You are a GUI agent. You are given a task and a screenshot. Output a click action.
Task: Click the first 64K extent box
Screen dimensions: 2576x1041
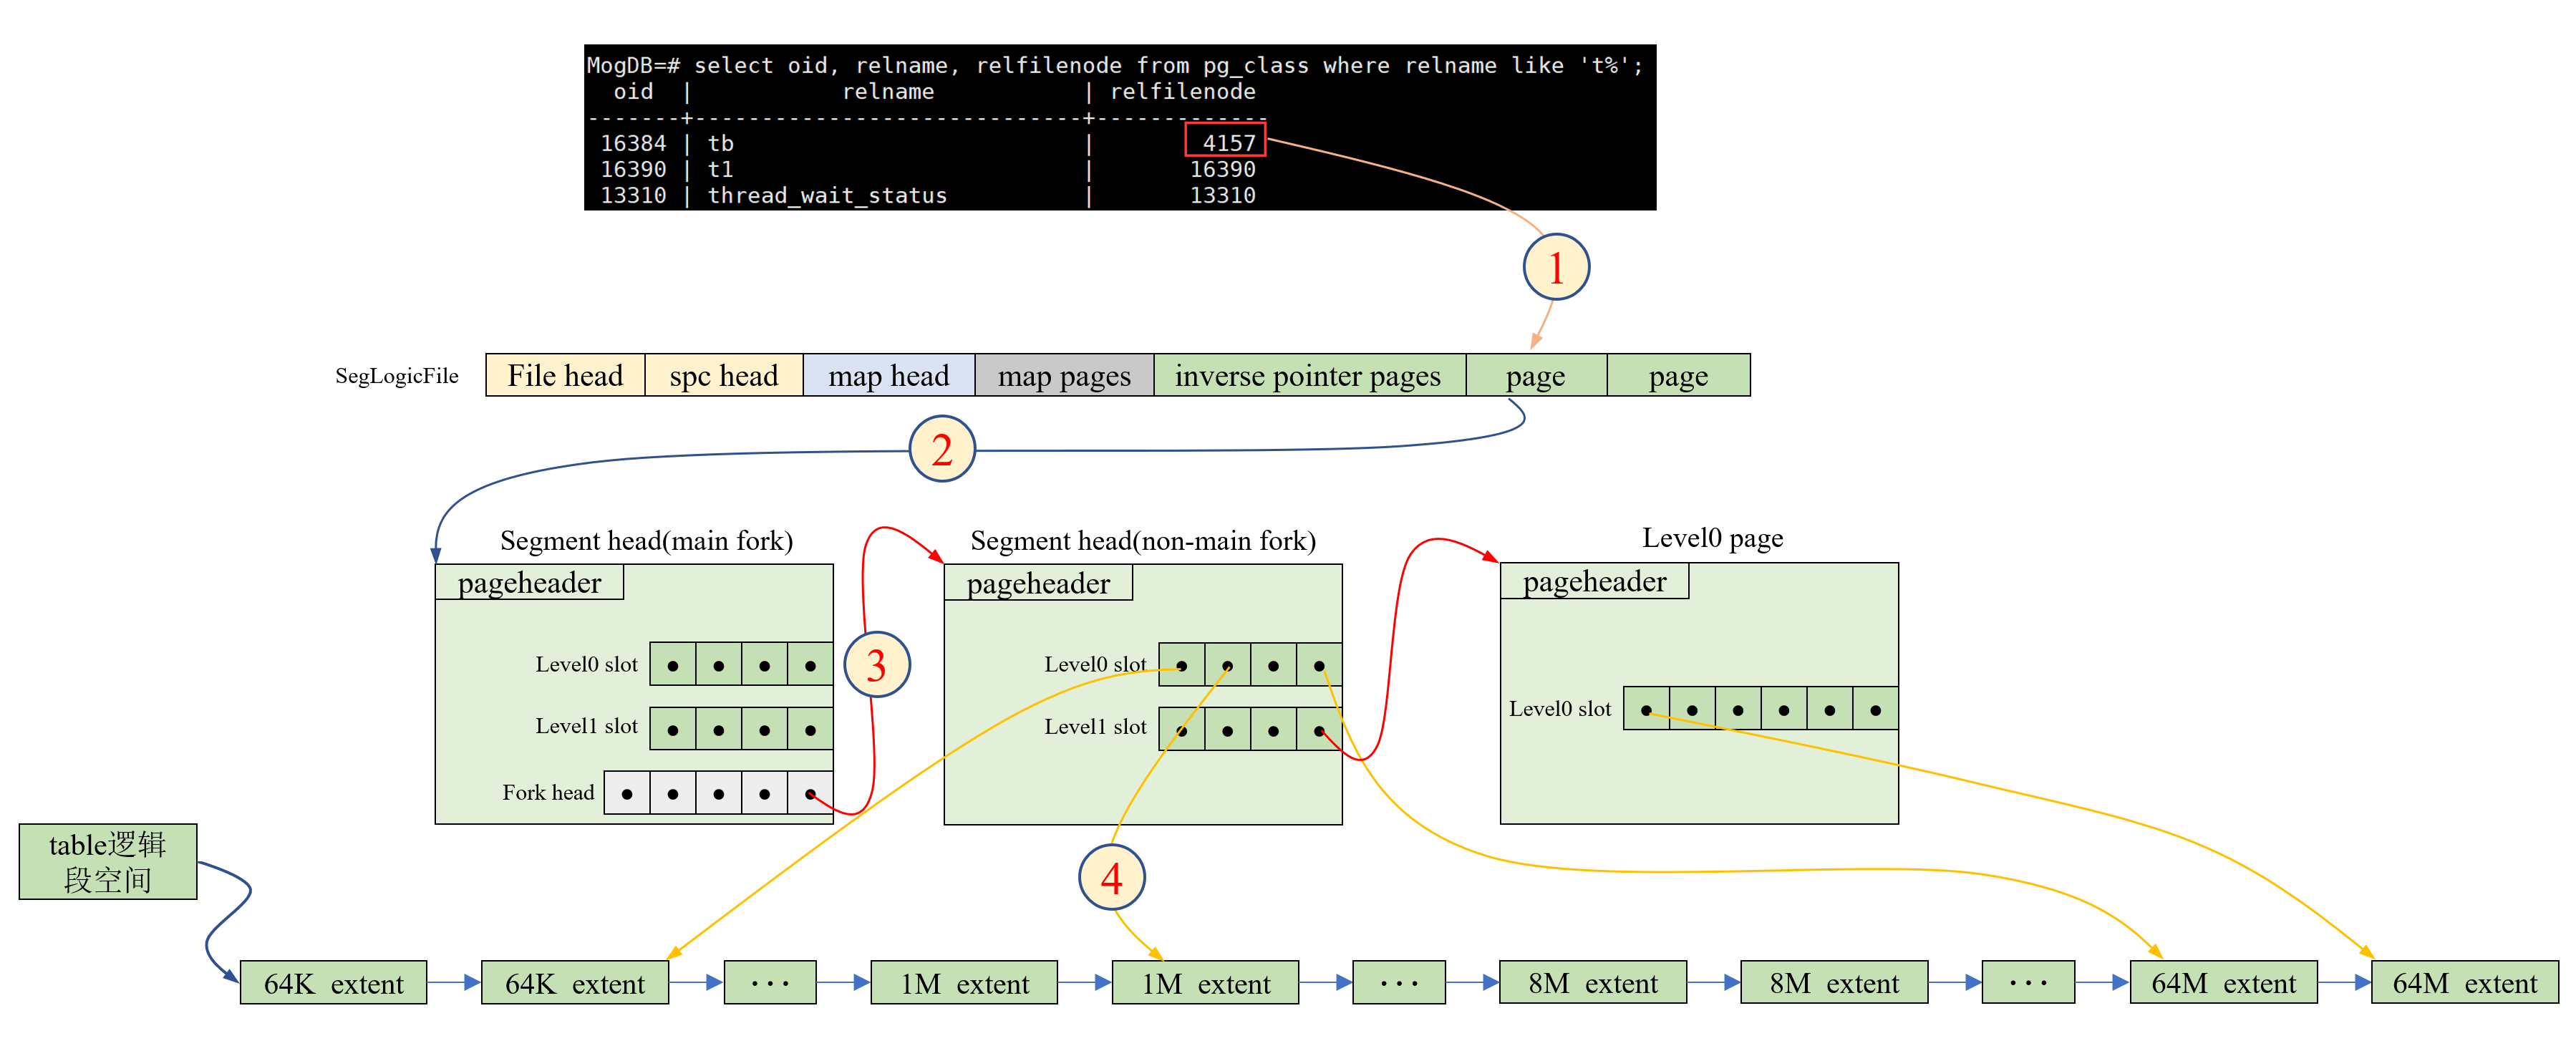[x=333, y=983]
